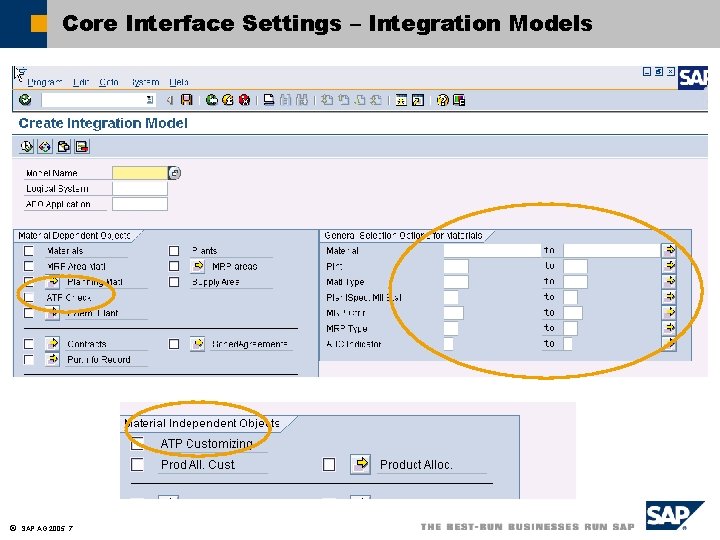720x540 pixels.
Task: Open the search help beside Model Name
Action: tap(174, 173)
